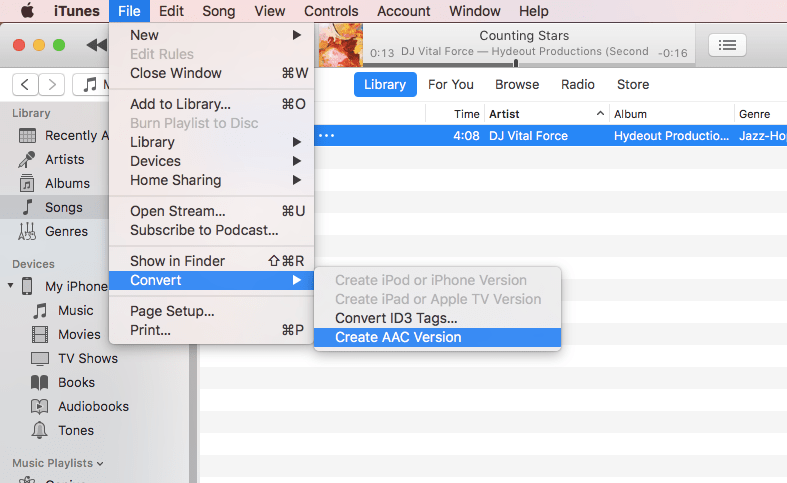Choose Add to Library…

pos(211,104)
